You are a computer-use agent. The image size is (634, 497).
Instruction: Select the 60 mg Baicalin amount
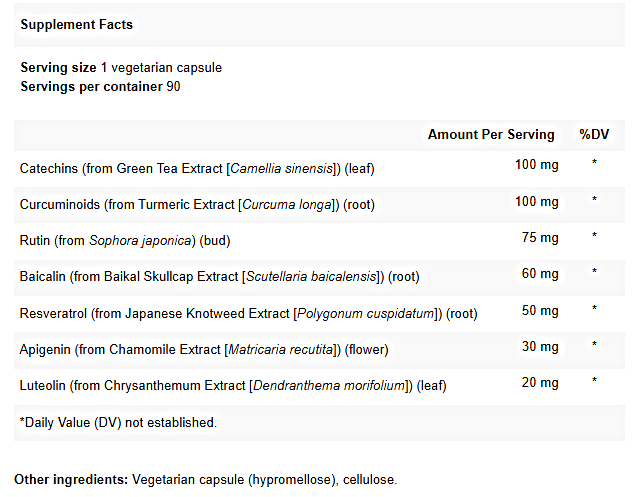(541, 274)
